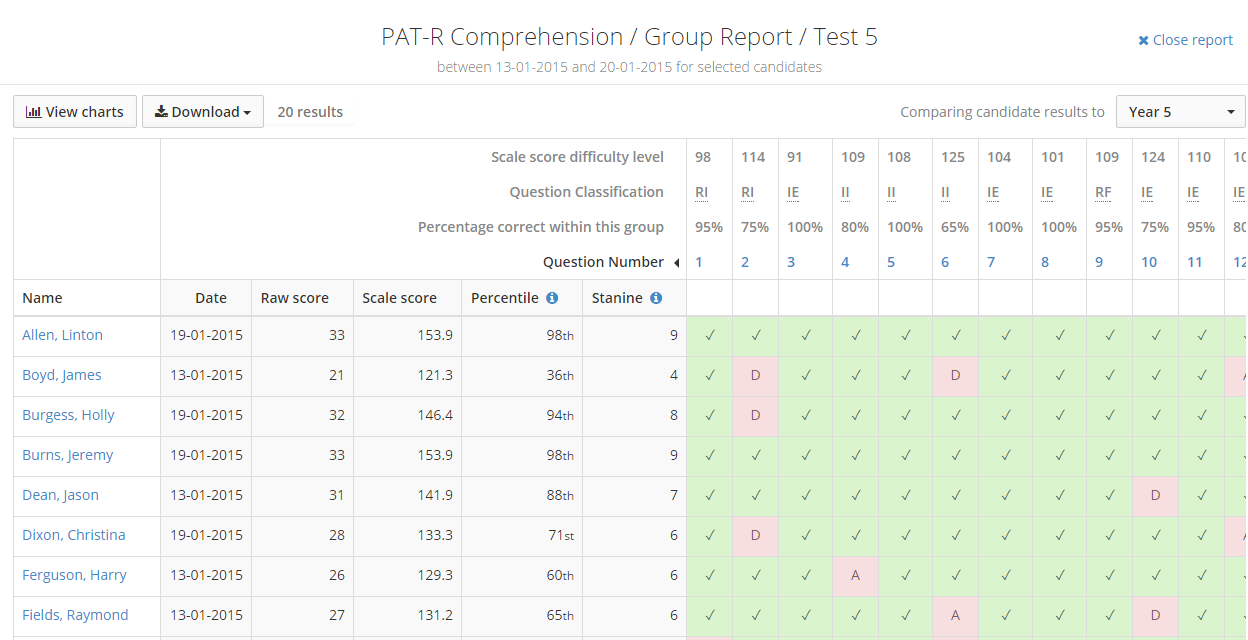
Task: Click Ferguson, Harry's scale score 129.3
Action: 435,575
